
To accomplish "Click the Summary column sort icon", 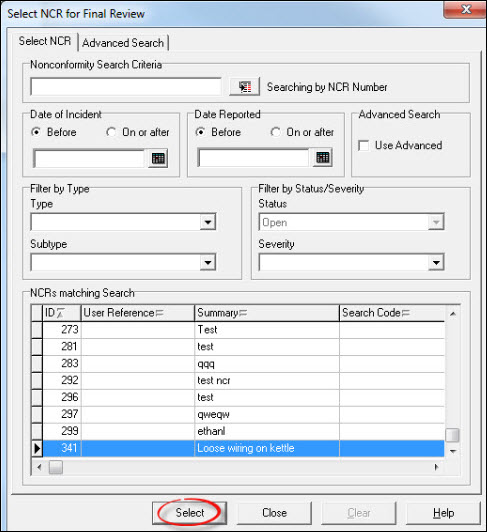I will click(243, 313).
